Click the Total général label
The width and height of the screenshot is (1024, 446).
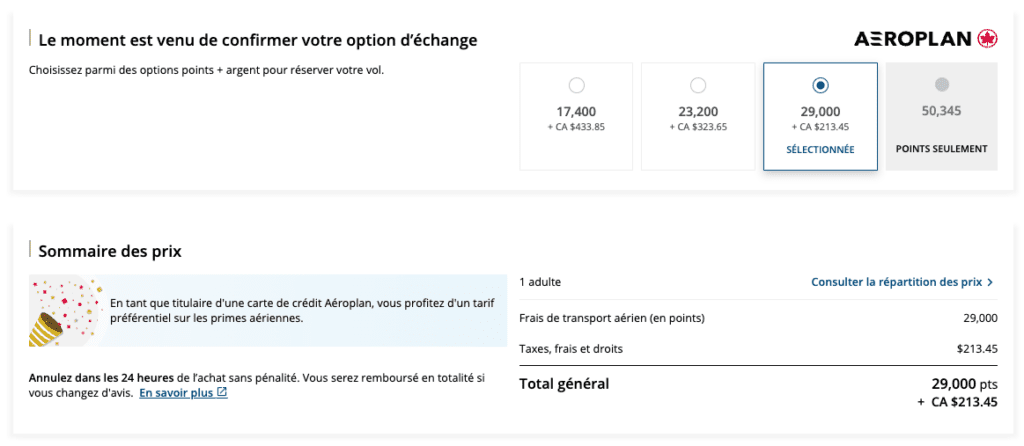(564, 384)
